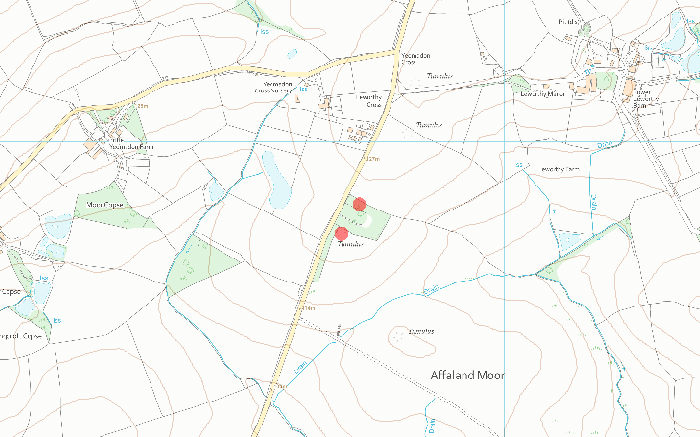700x437 pixels.
Task: Select the Lewarthy Cross label
Action: pyautogui.click(x=370, y=100)
